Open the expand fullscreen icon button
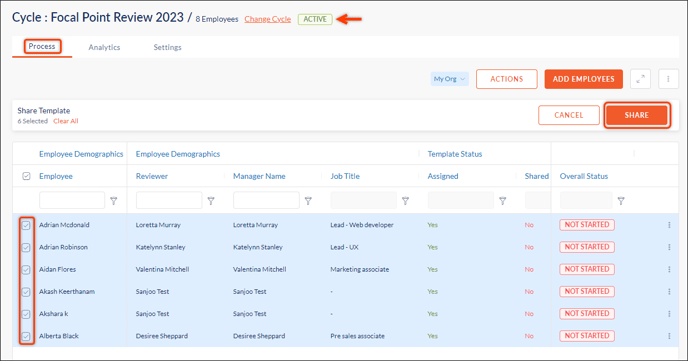The image size is (688, 361). pyautogui.click(x=640, y=79)
